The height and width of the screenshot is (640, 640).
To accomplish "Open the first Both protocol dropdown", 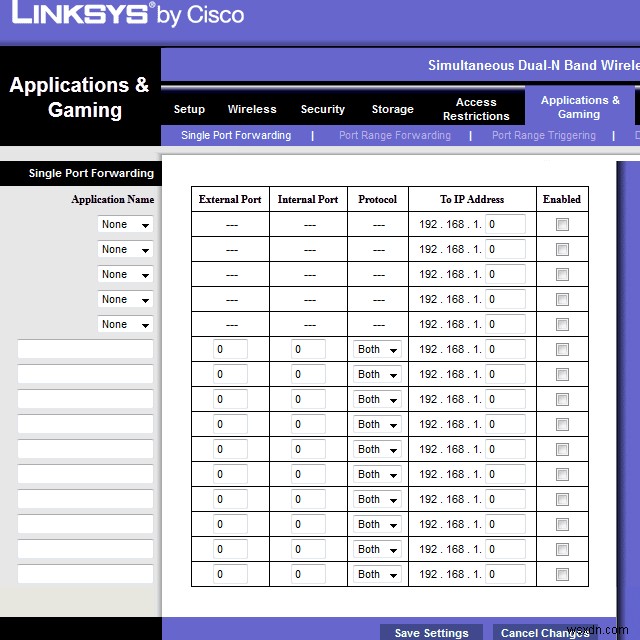I will tap(377, 349).
